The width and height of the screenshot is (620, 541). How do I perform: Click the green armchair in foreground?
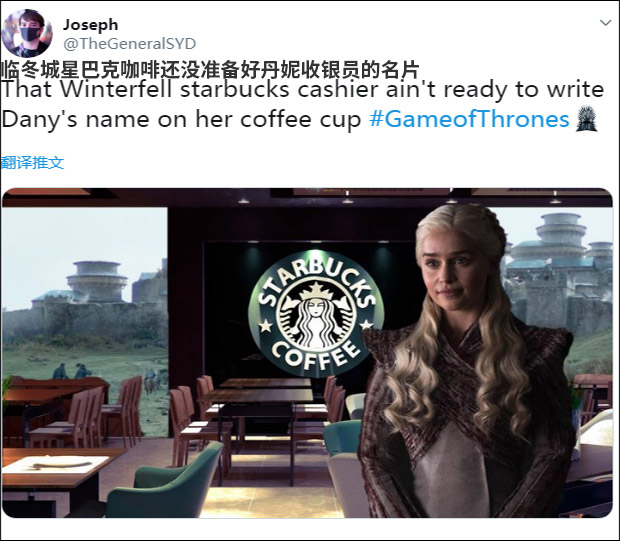tap(166, 481)
